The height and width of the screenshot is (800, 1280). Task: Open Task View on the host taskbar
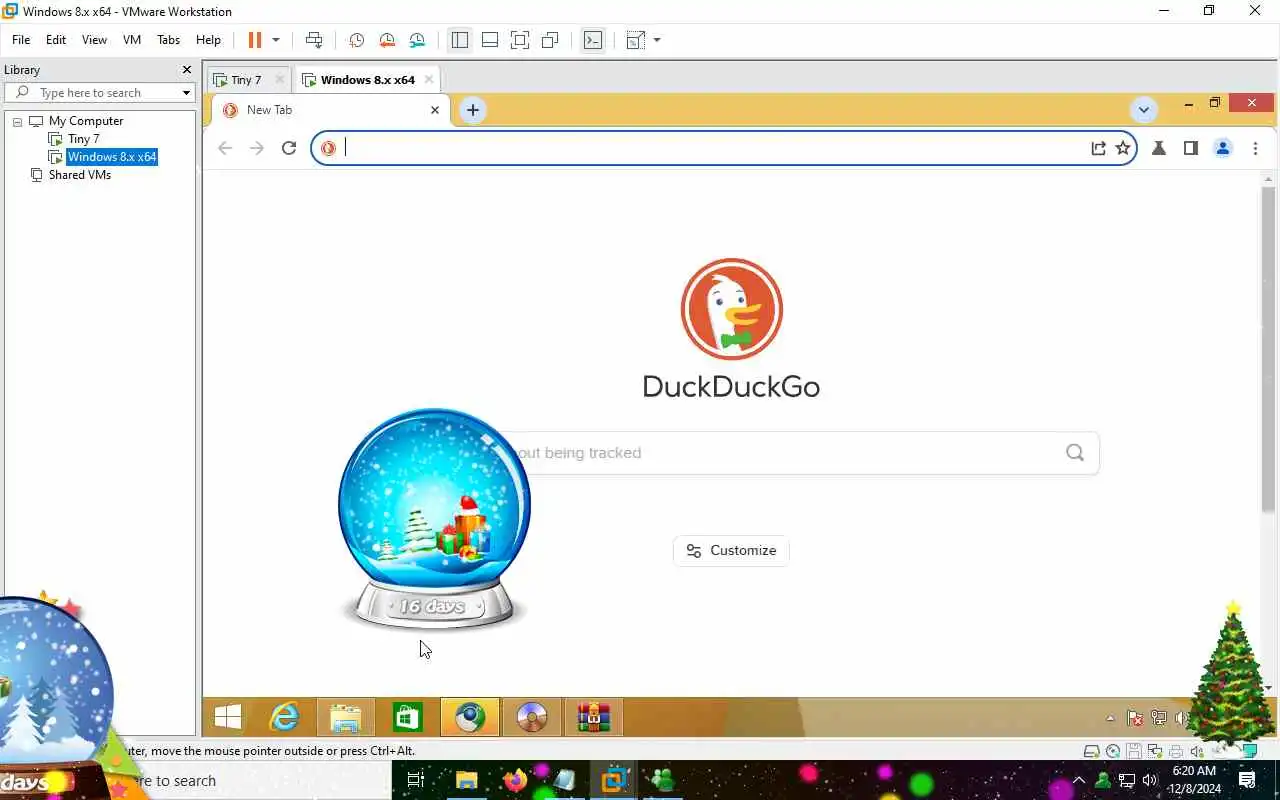coord(416,780)
